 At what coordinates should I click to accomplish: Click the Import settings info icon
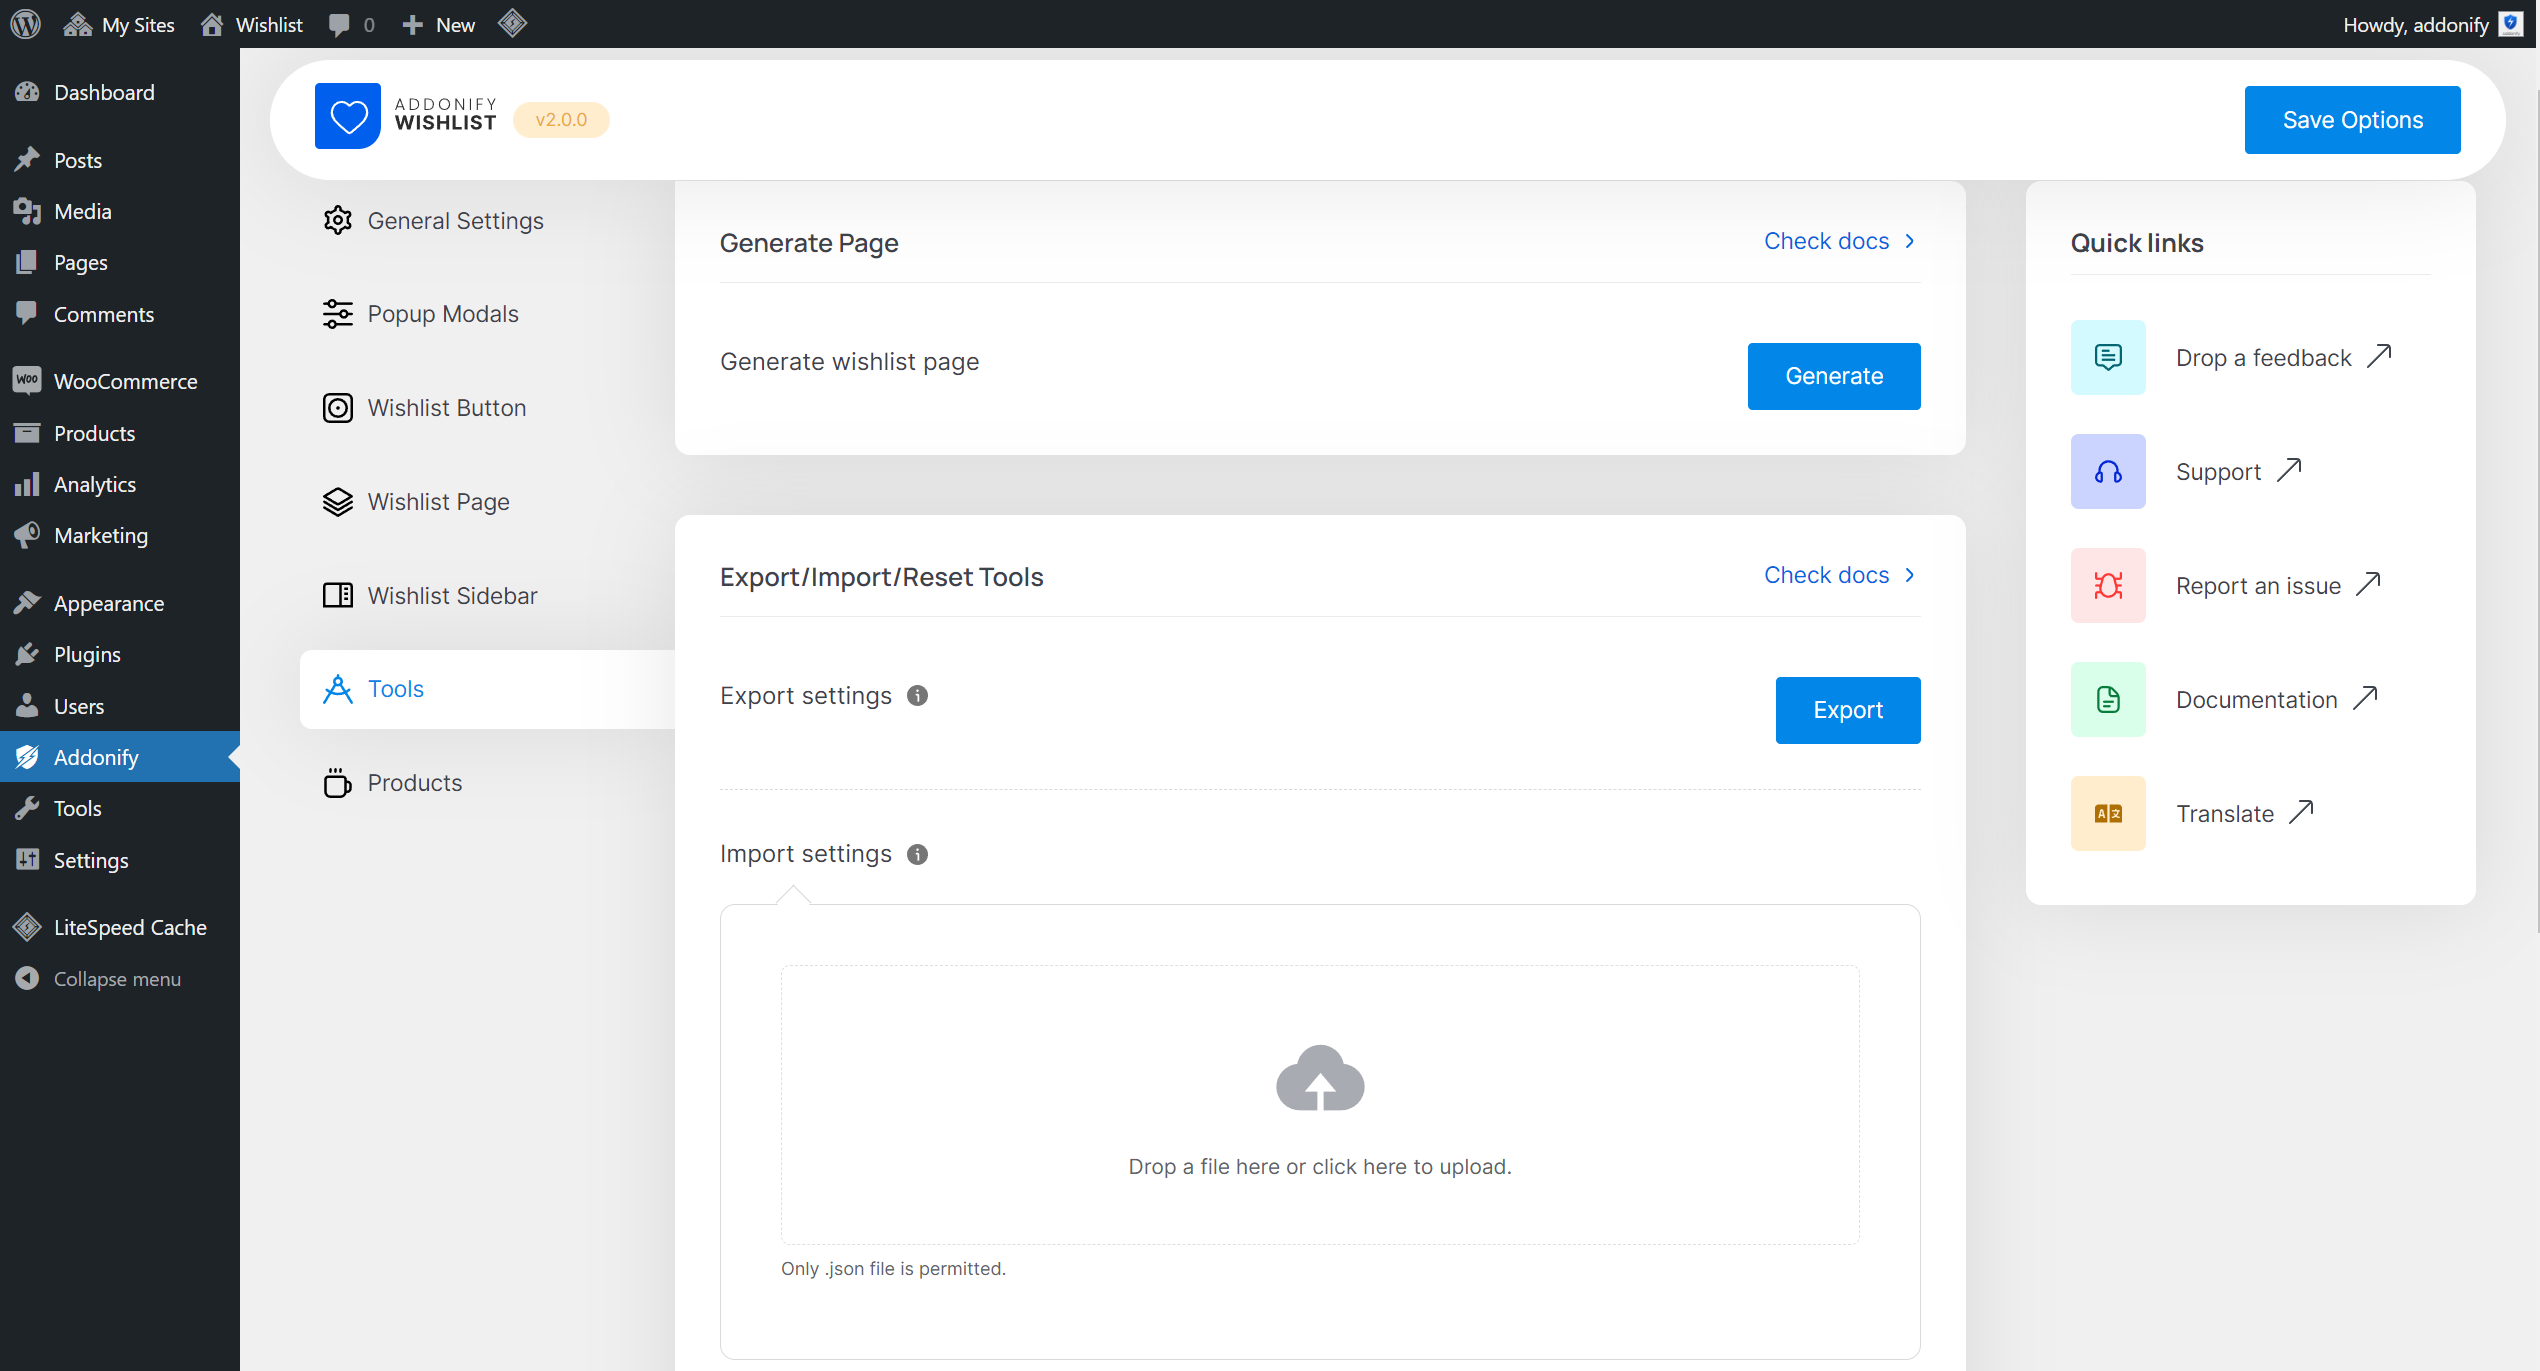pos(917,855)
